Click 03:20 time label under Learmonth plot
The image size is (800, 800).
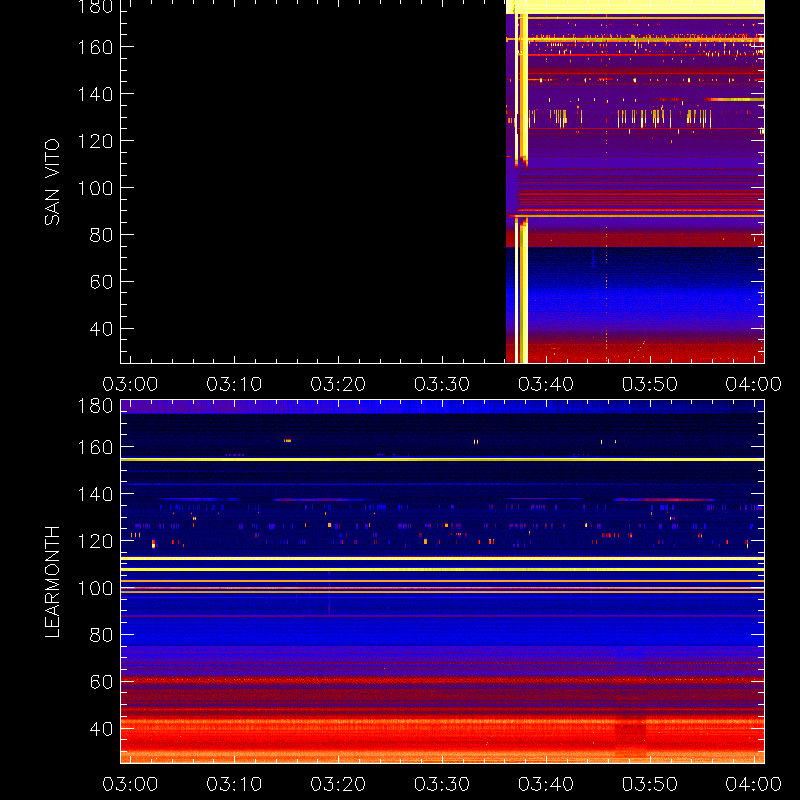click(x=338, y=784)
